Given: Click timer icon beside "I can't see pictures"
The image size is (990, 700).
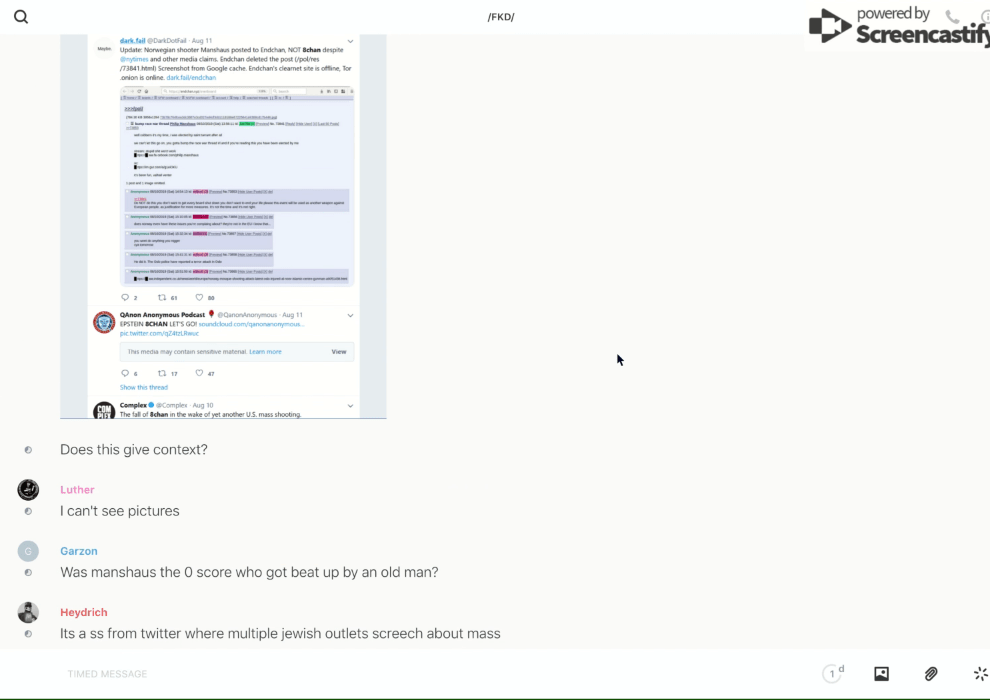Looking at the screenshot, I should (x=28, y=511).
